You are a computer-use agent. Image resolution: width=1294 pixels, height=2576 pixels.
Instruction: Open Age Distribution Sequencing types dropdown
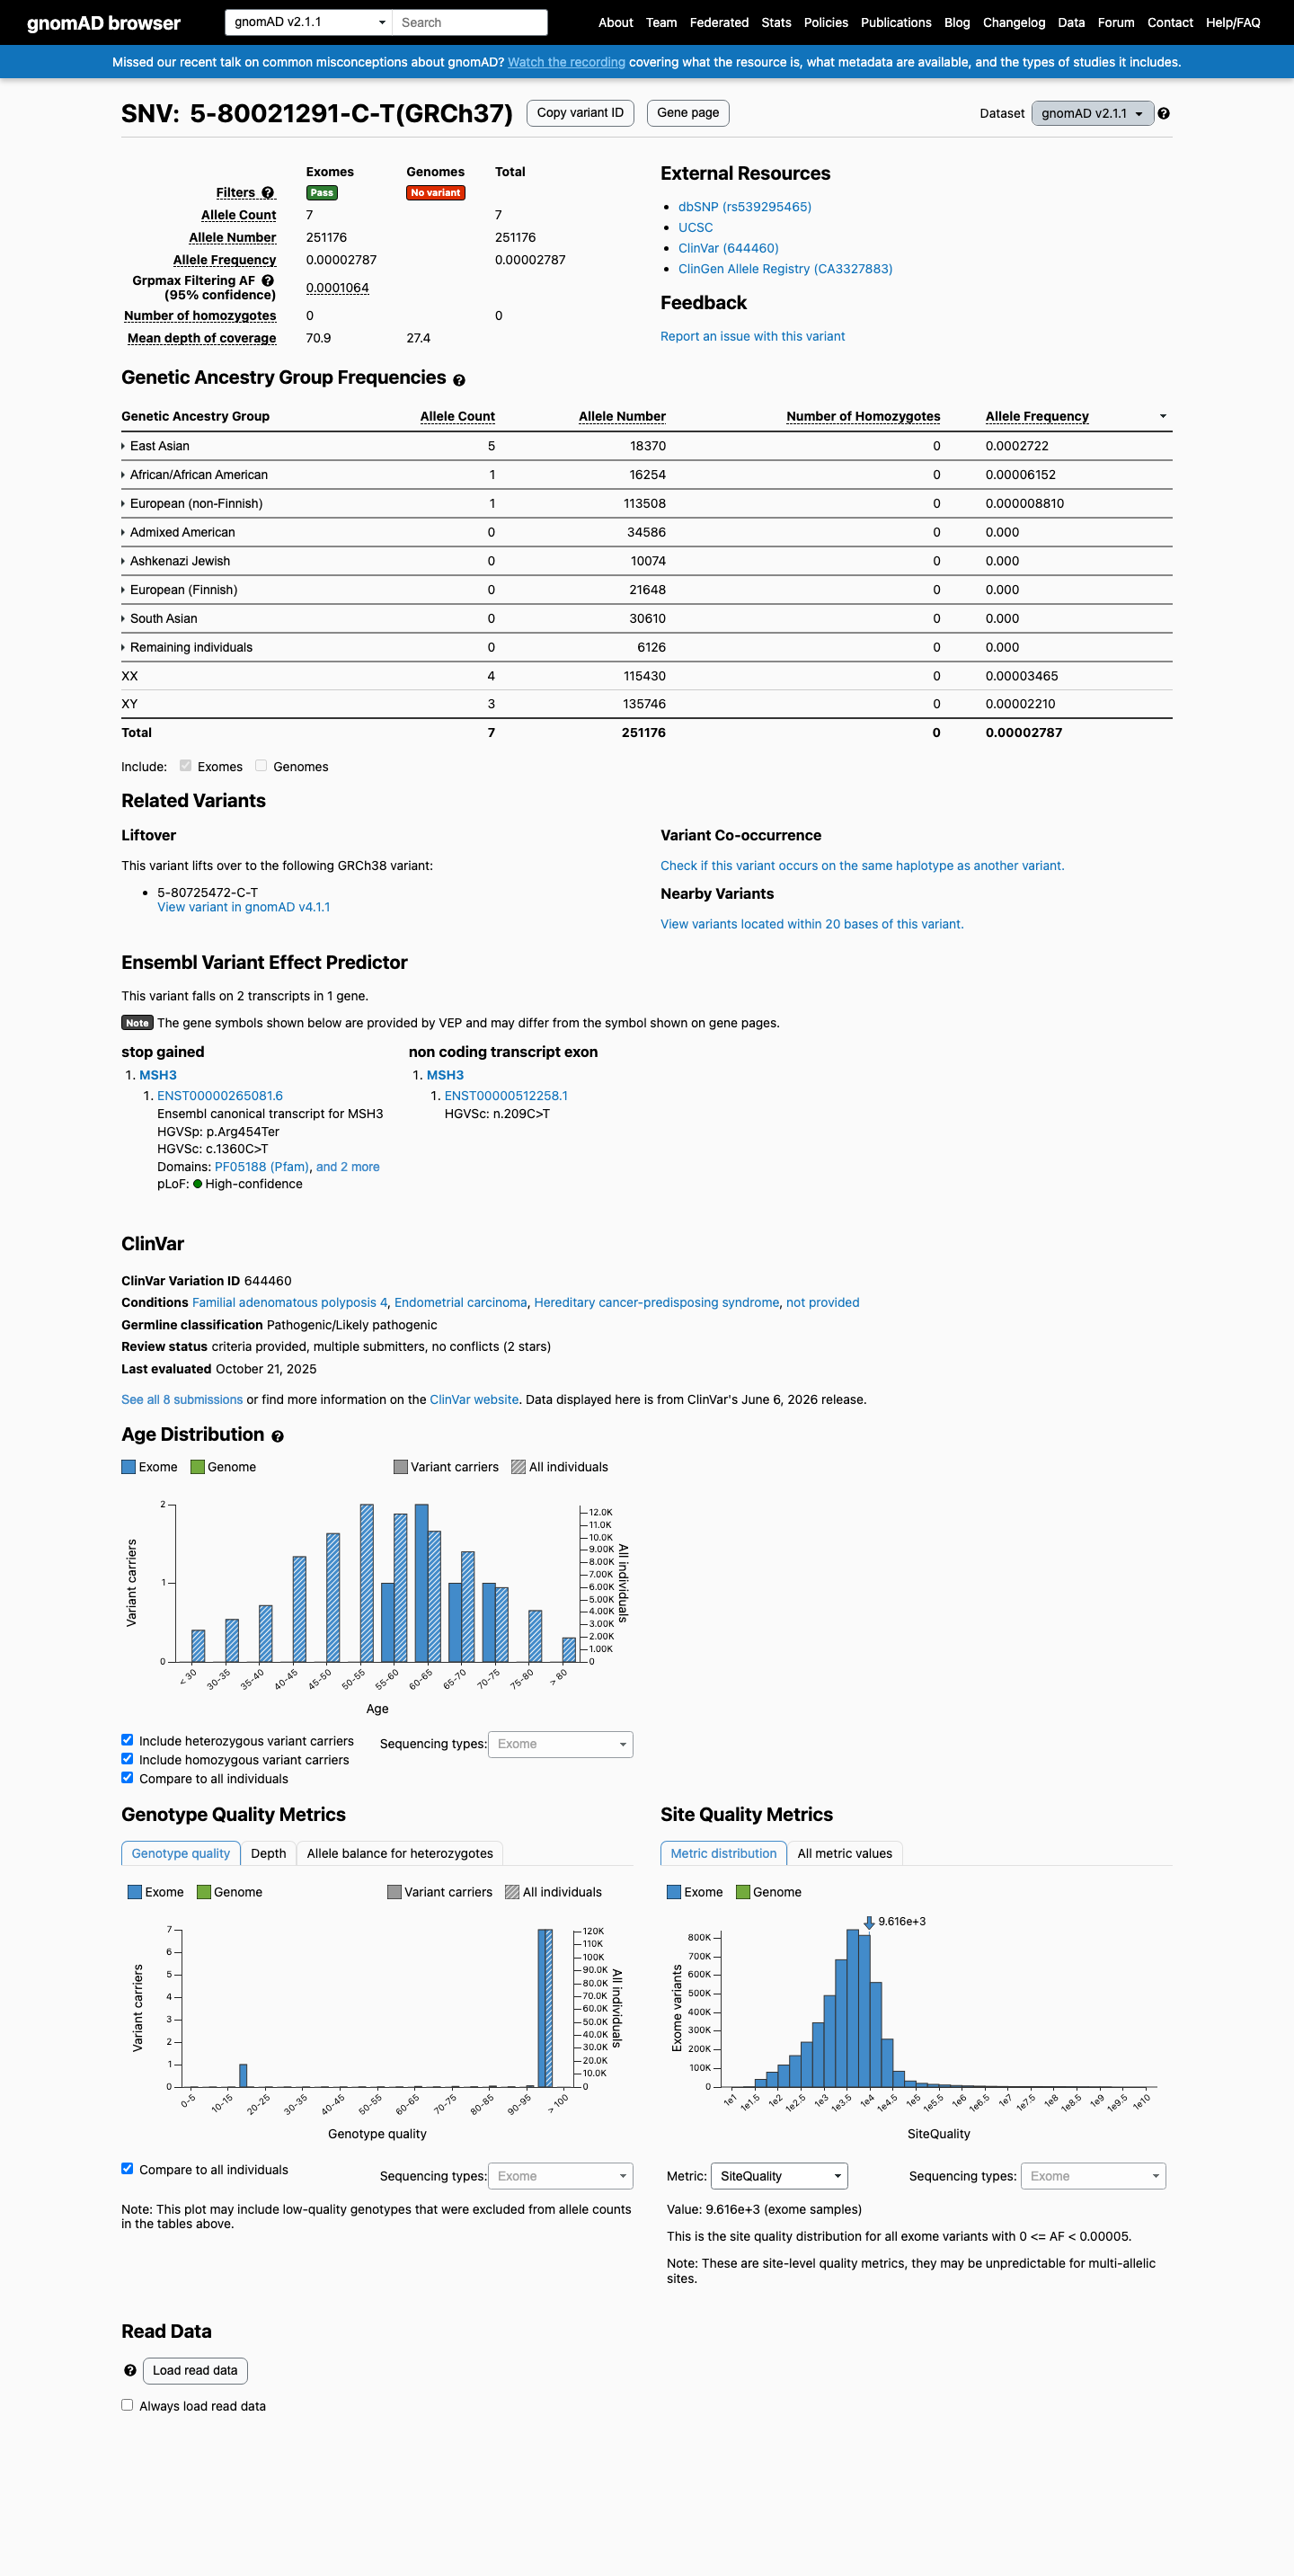[x=560, y=1744]
